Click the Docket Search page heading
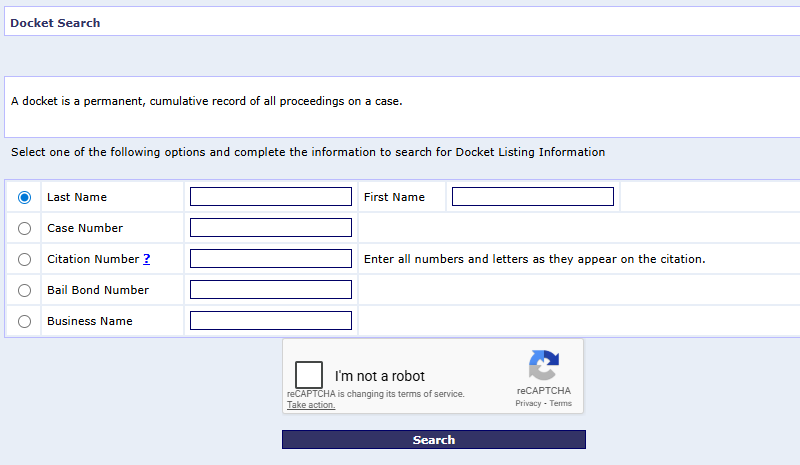 [x=55, y=22]
